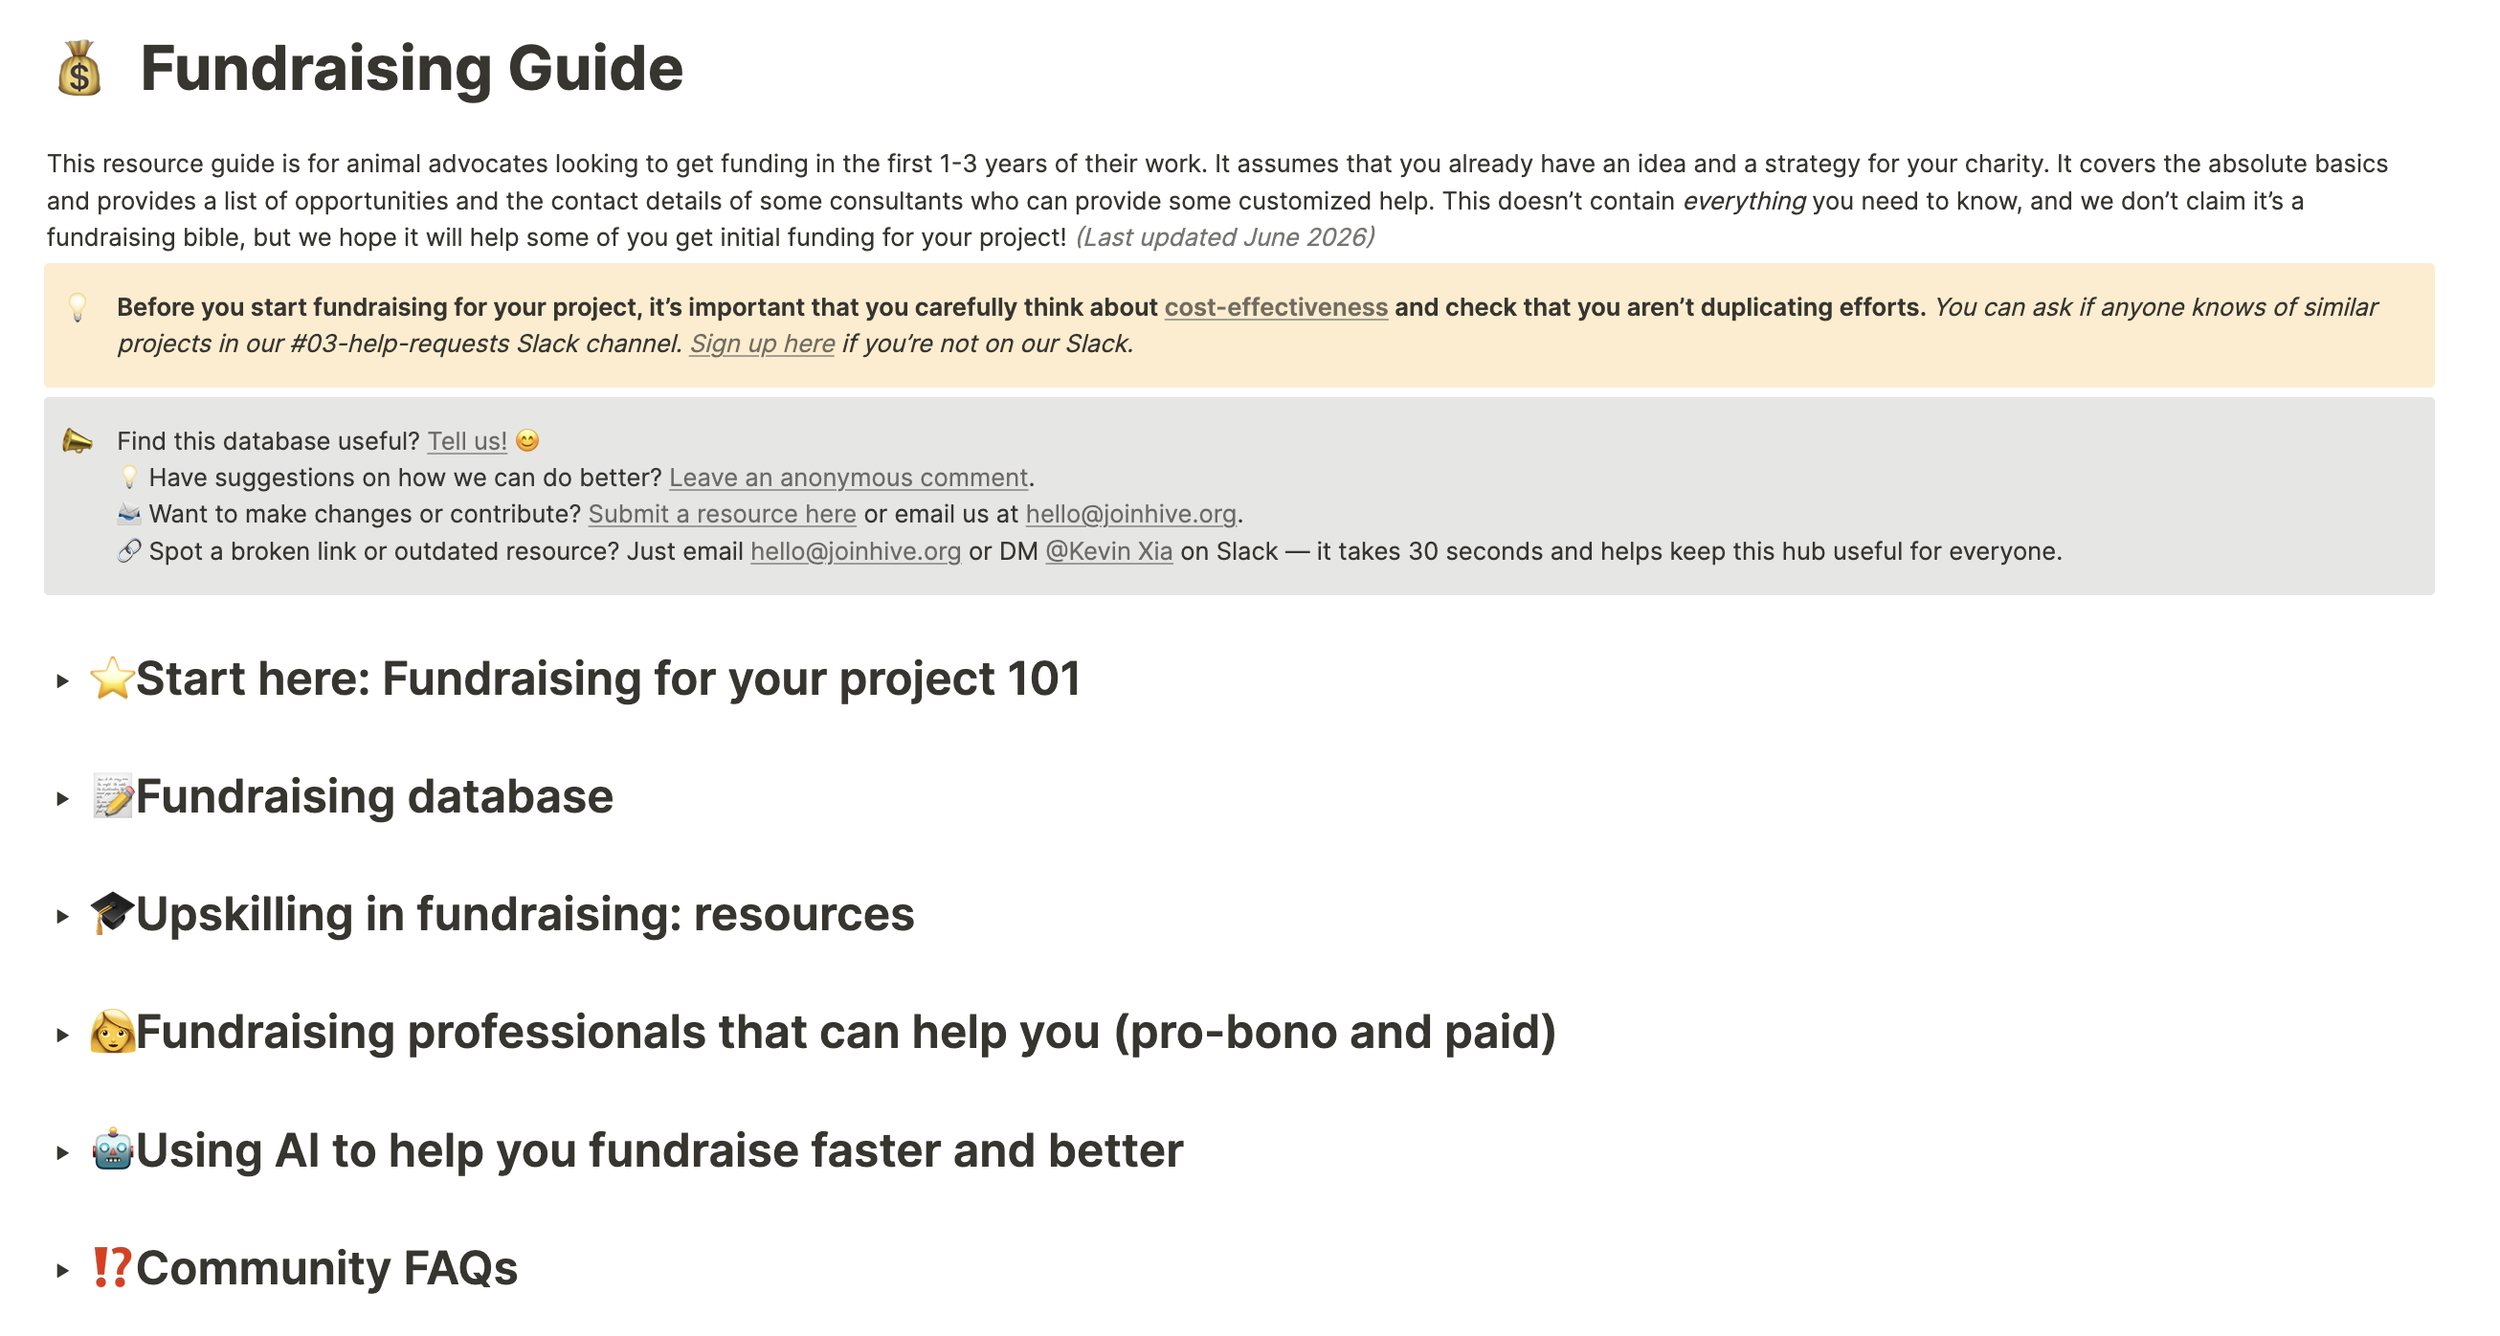The image size is (2500, 1336).
Task: Click the @Kevin Xia mention
Action: [1109, 551]
